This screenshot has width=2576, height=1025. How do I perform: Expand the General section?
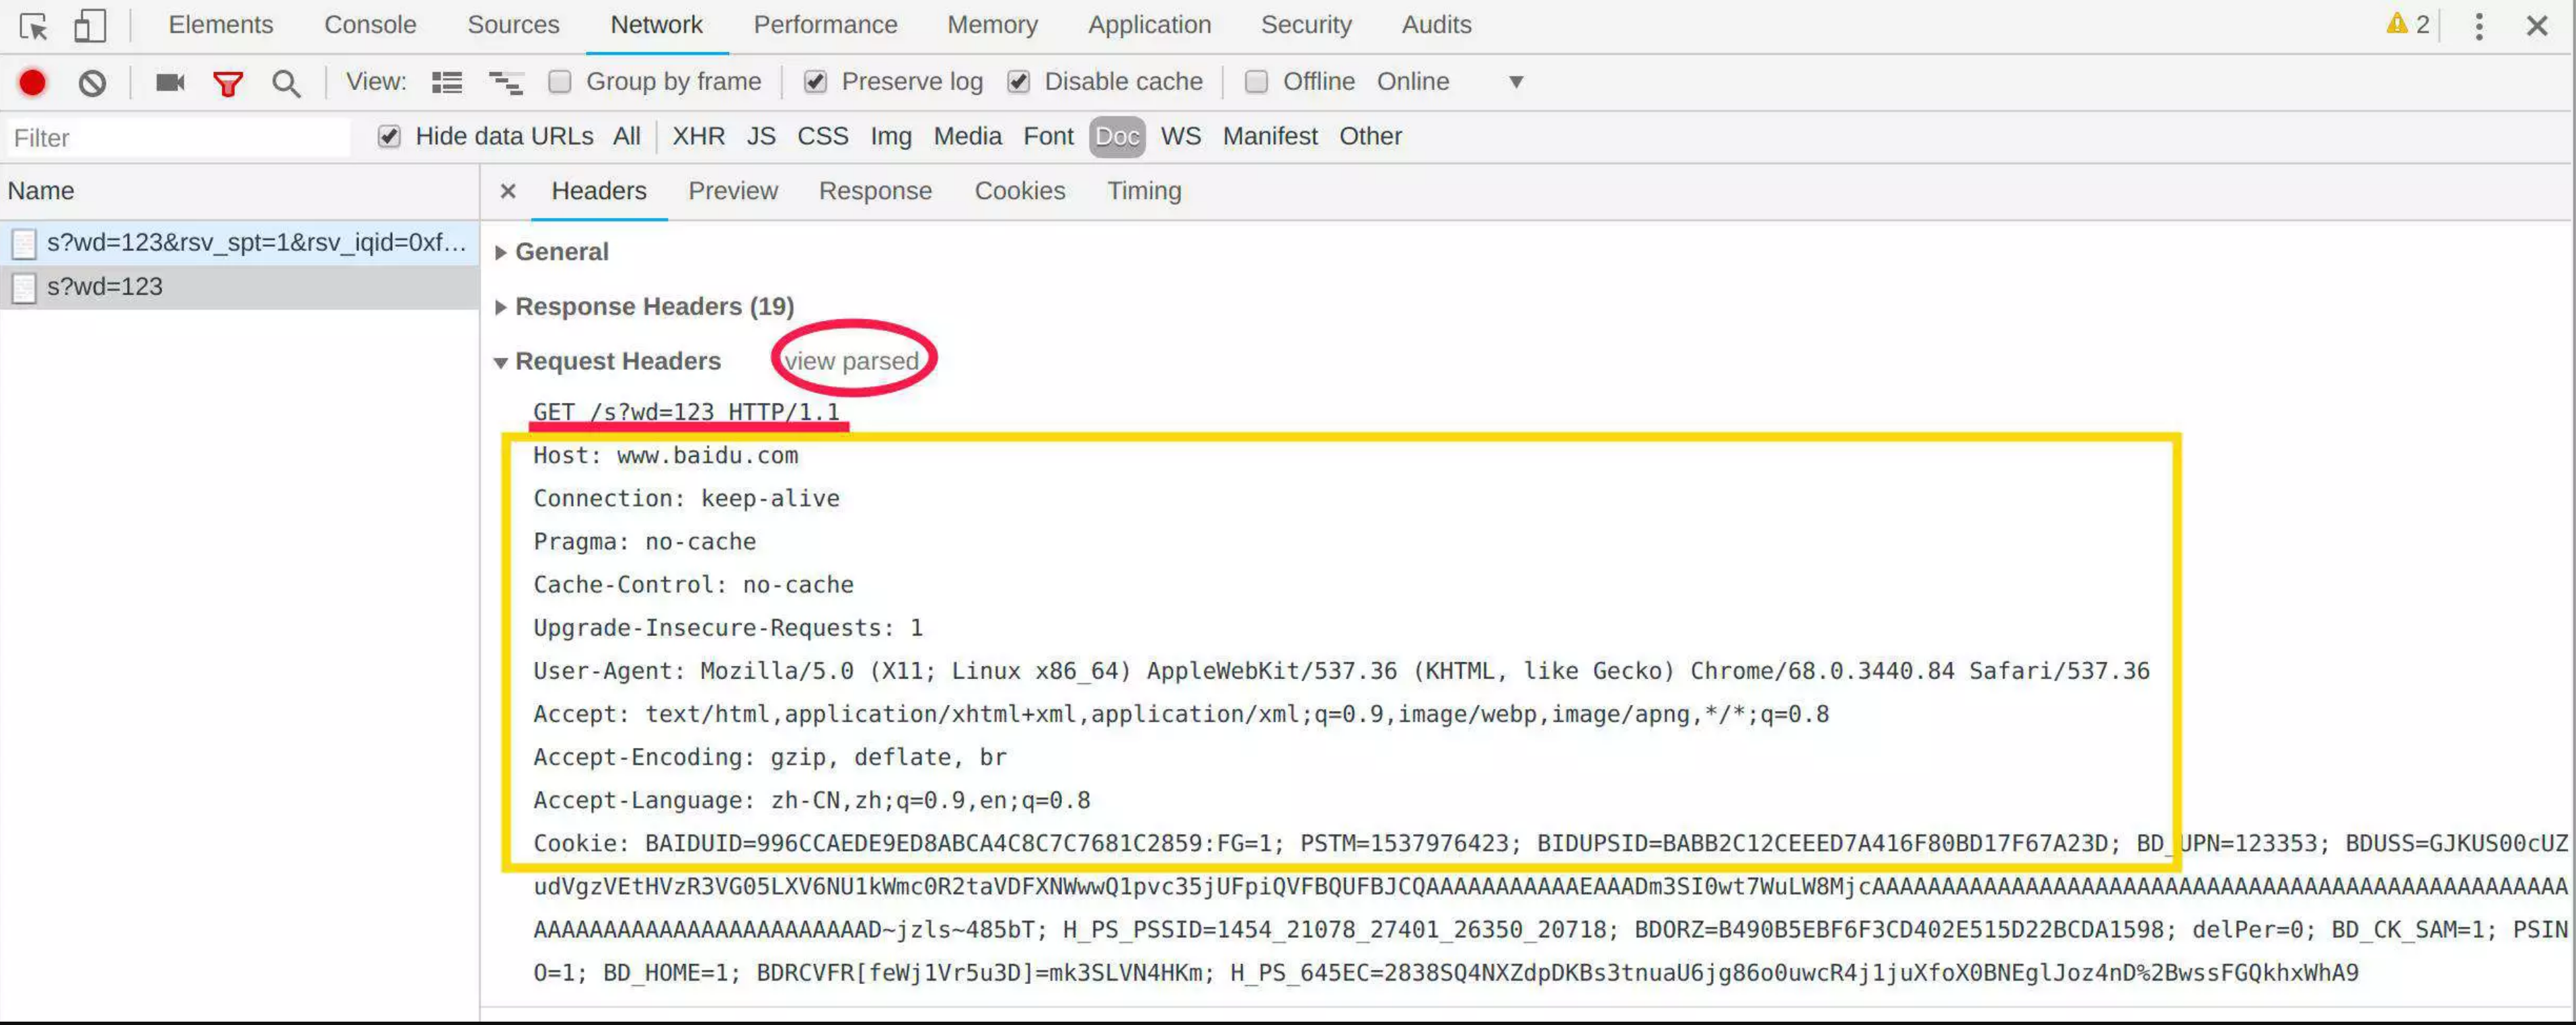[560, 252]
